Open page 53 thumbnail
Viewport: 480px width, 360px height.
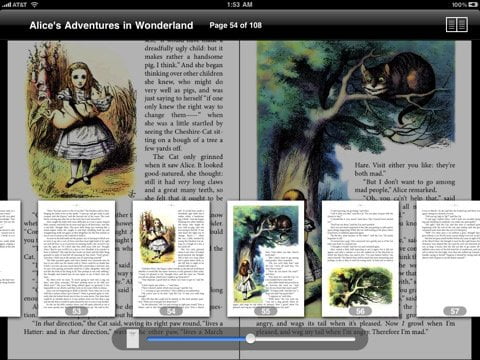tap(76, 258)
